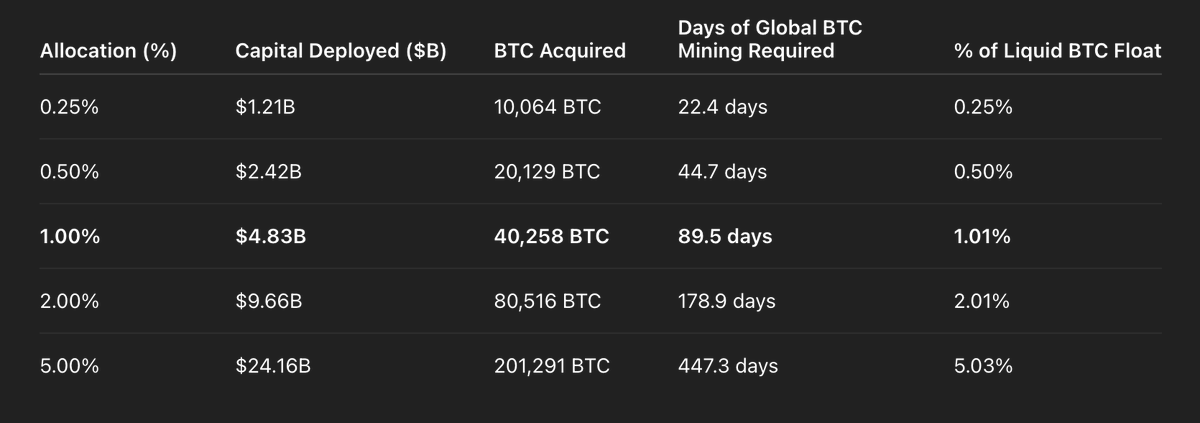The image size is (1200, 423).
Task: Click the 22.4 days cell
Action: tap(722, 107)
